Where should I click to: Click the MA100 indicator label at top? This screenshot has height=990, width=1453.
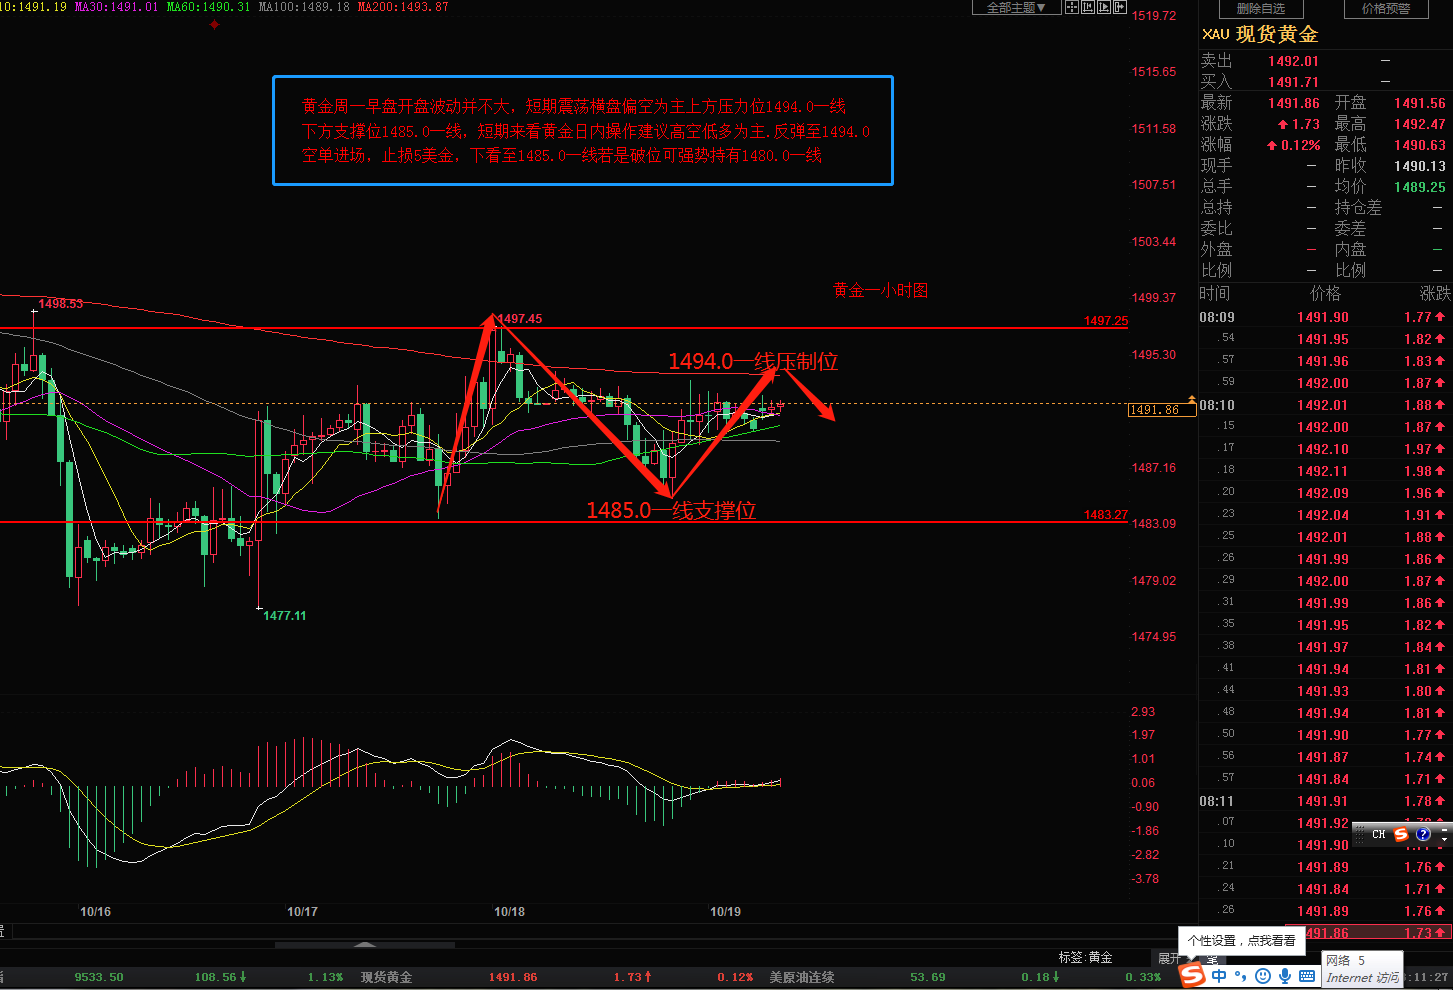click(x=304, y=7)
